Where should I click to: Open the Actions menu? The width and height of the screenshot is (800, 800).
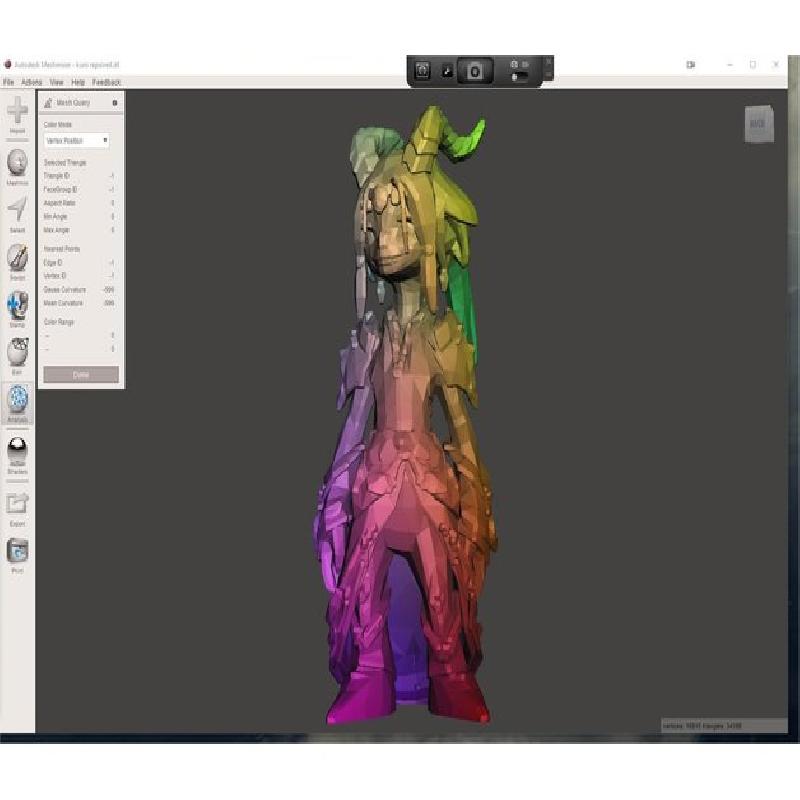pyautogui.click(x=32, y=82)
